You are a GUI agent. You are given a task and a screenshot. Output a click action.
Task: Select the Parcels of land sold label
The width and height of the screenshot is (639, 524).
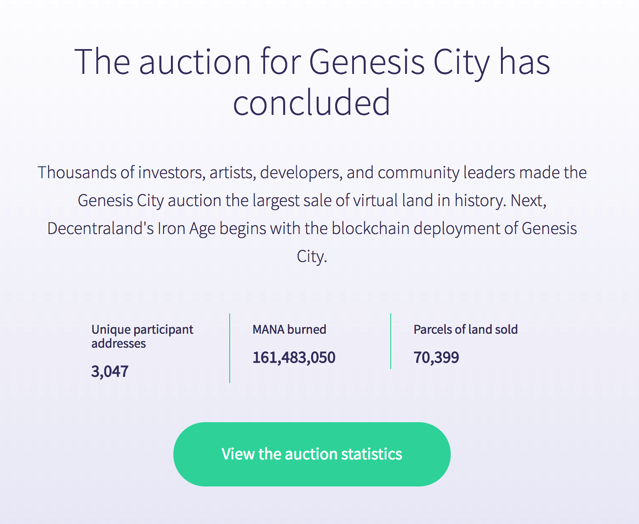465,329
